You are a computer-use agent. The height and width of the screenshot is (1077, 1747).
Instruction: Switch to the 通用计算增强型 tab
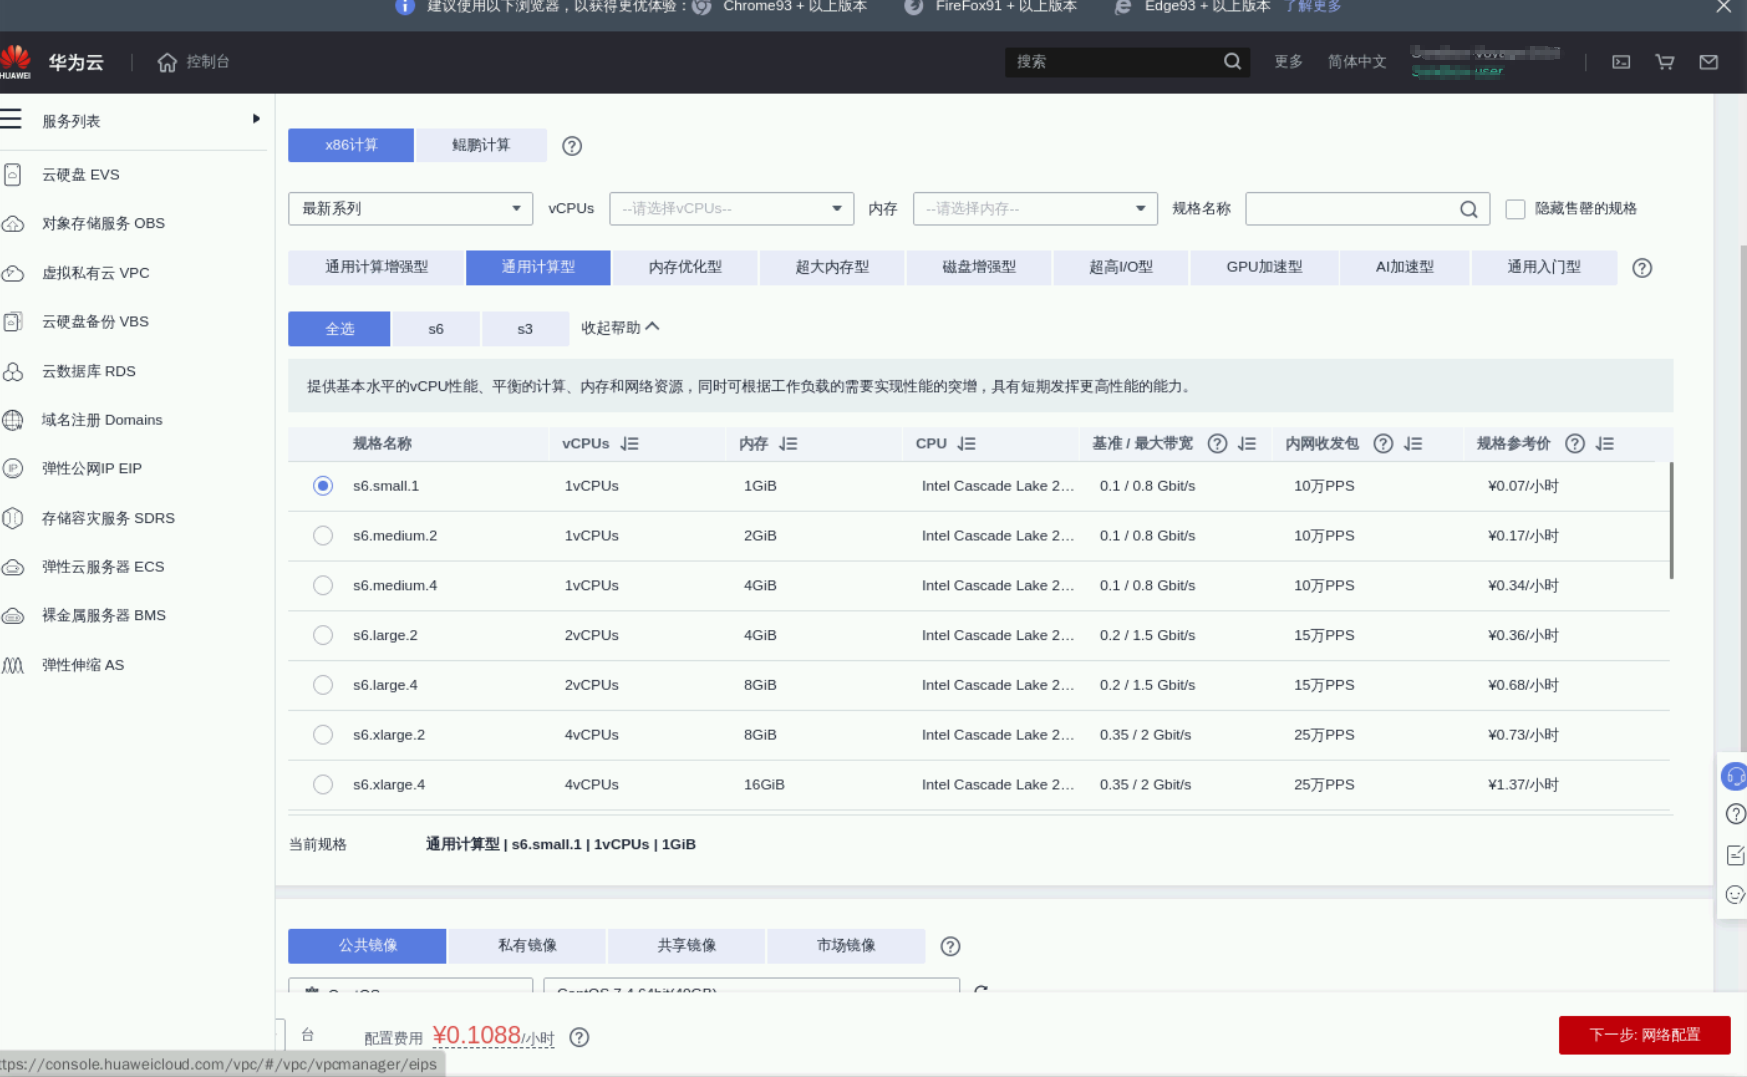click(376, 267)
